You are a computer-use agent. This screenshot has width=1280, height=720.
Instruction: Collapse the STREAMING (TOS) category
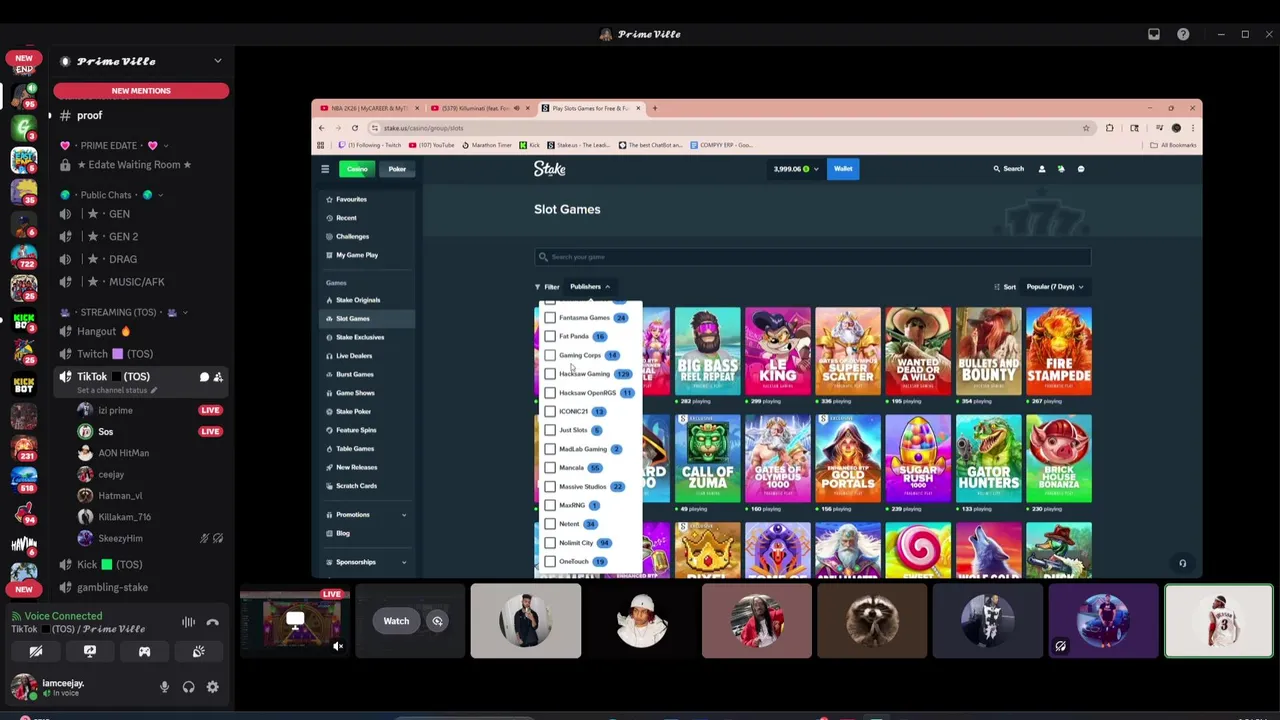124,312
